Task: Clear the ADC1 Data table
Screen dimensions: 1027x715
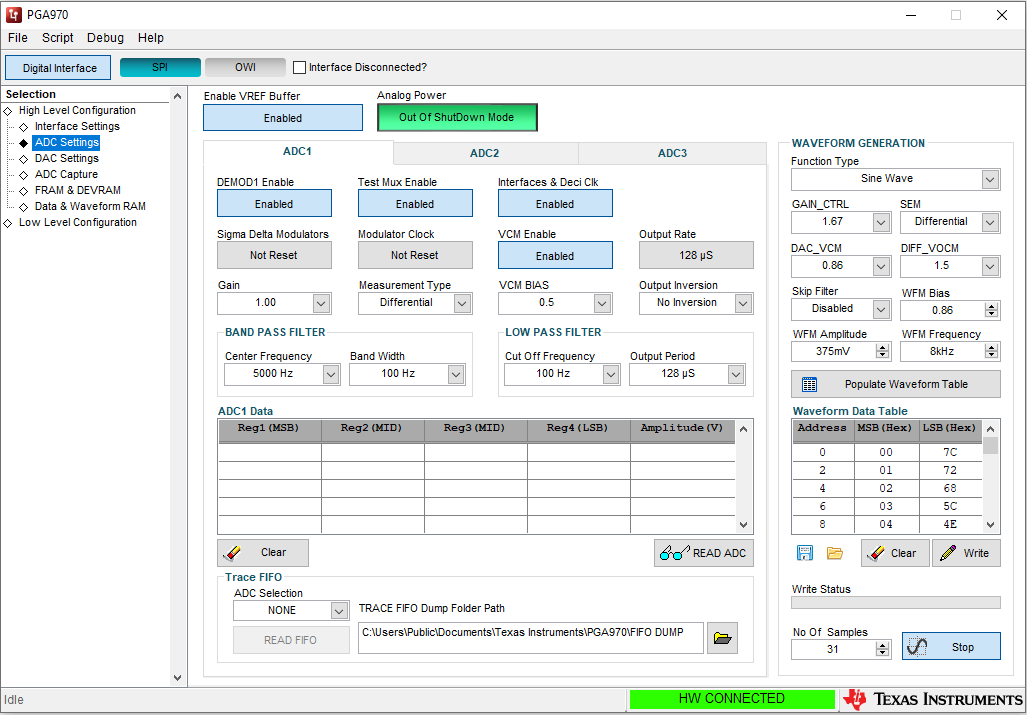Action: (x=263, y=553)
